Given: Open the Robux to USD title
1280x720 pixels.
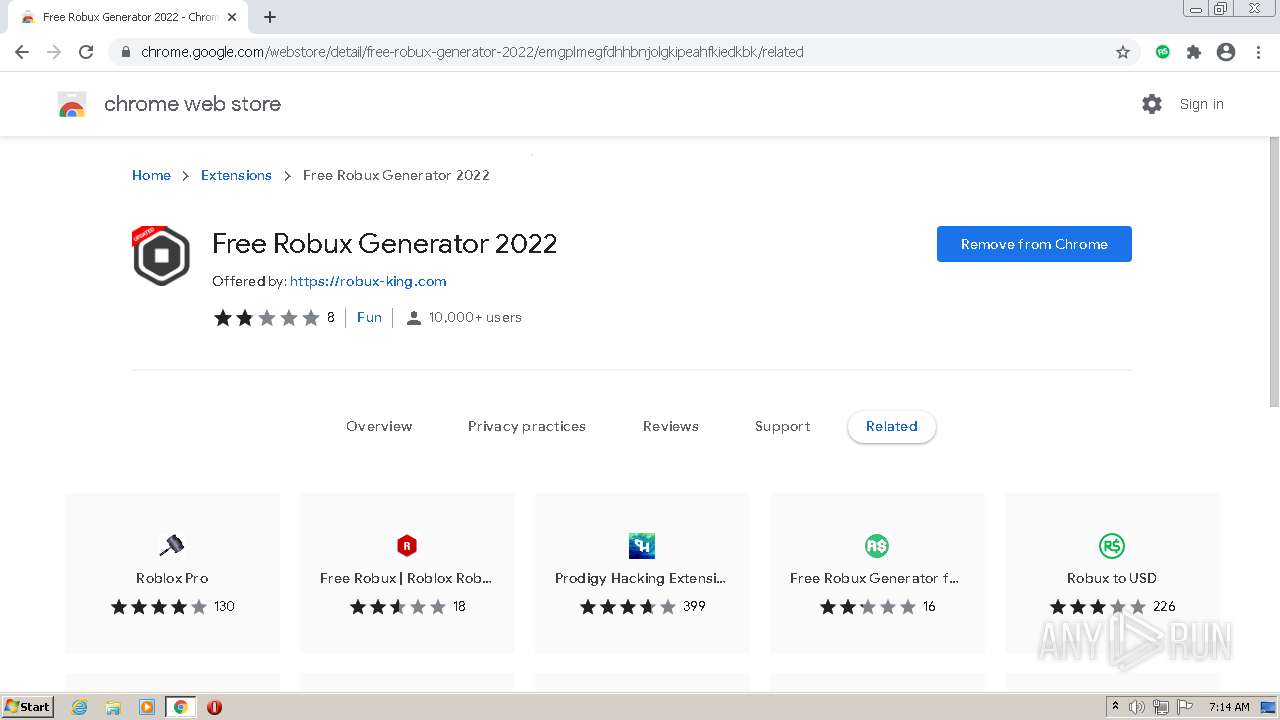Looking at the screenshot, I should tap(1112, 578).
